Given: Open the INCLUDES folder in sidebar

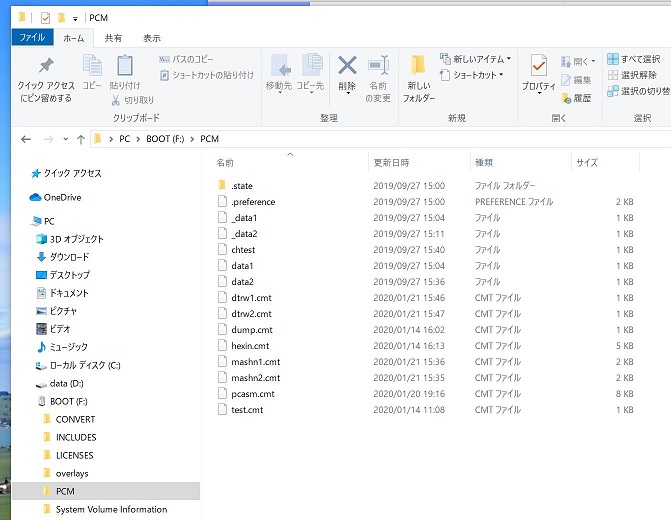Looking at the screenshot, I should (70, 437).
